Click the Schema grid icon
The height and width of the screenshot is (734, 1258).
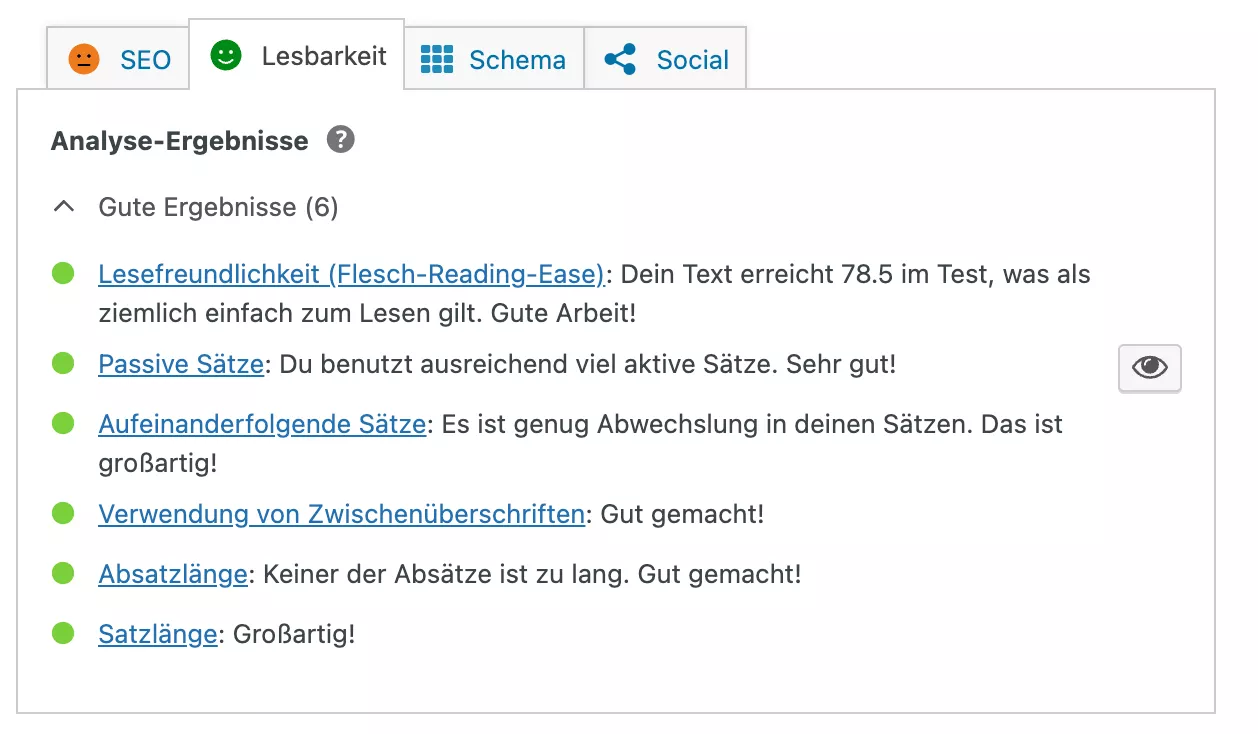coord(437,59)
